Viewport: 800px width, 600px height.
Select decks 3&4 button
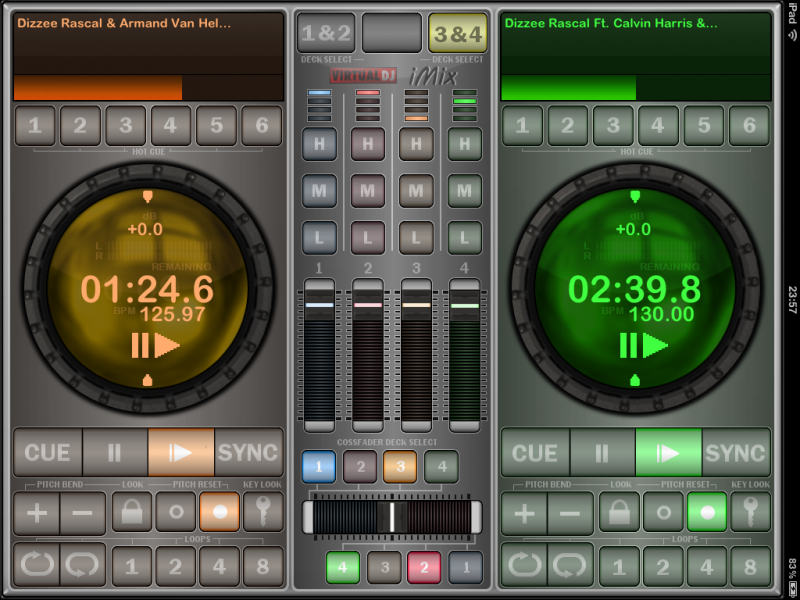point(458,33)
